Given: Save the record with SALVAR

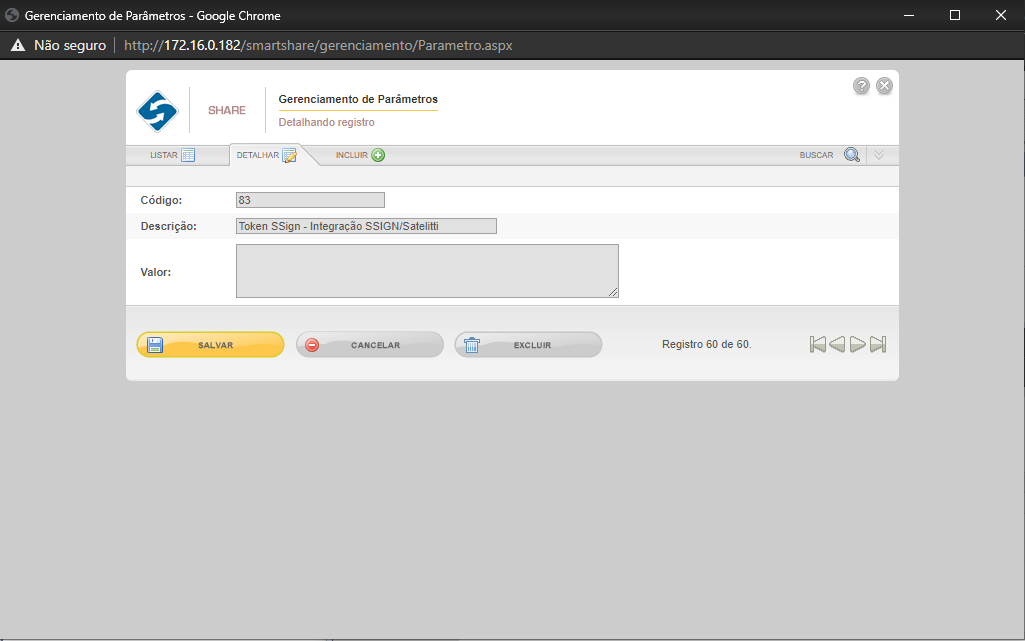Looking at the screenshot, I should [210, 344].
